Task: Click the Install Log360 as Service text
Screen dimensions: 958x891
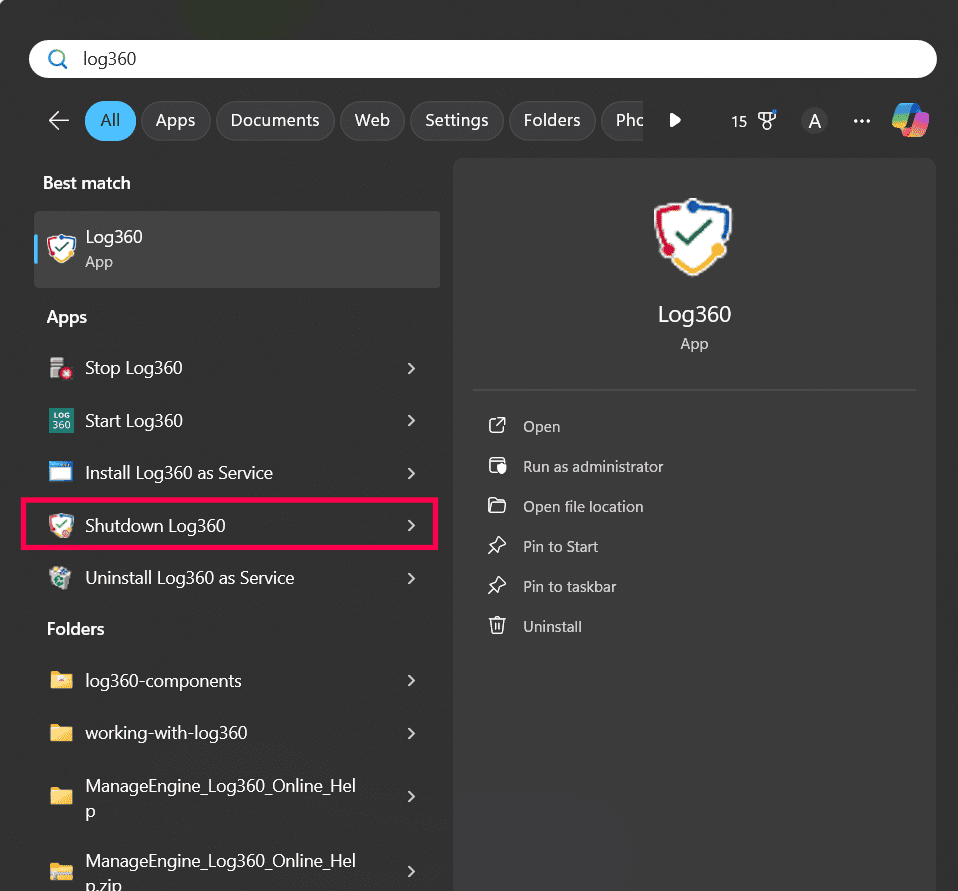Action: click(x=179, y=473)
